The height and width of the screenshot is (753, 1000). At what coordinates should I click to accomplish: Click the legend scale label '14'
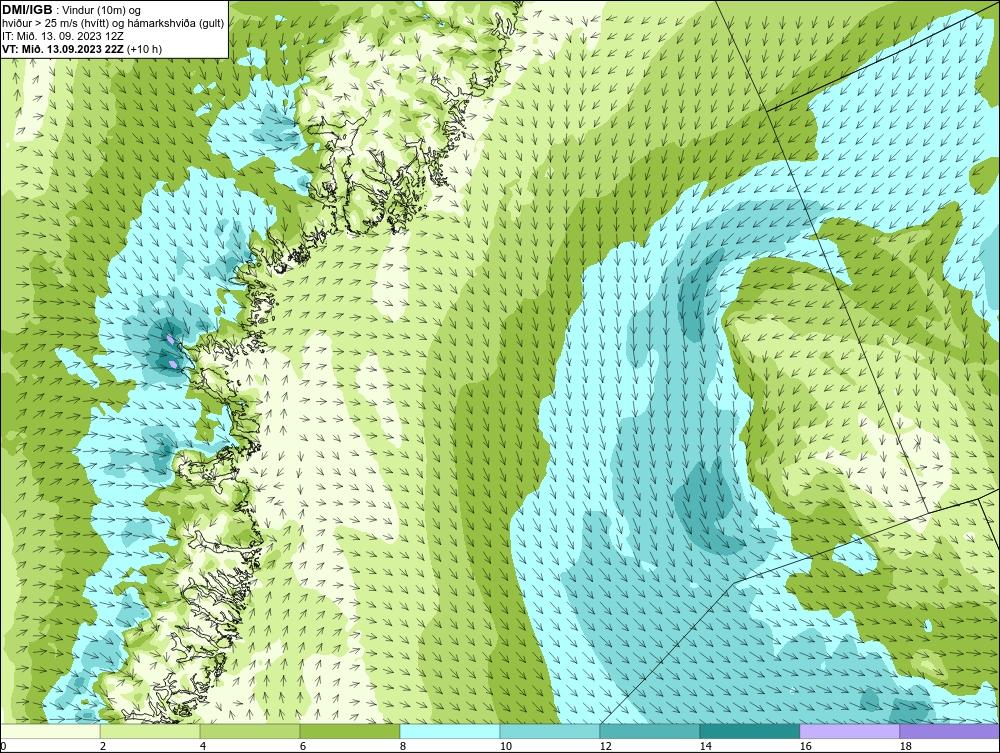click(x=705, y=746)
